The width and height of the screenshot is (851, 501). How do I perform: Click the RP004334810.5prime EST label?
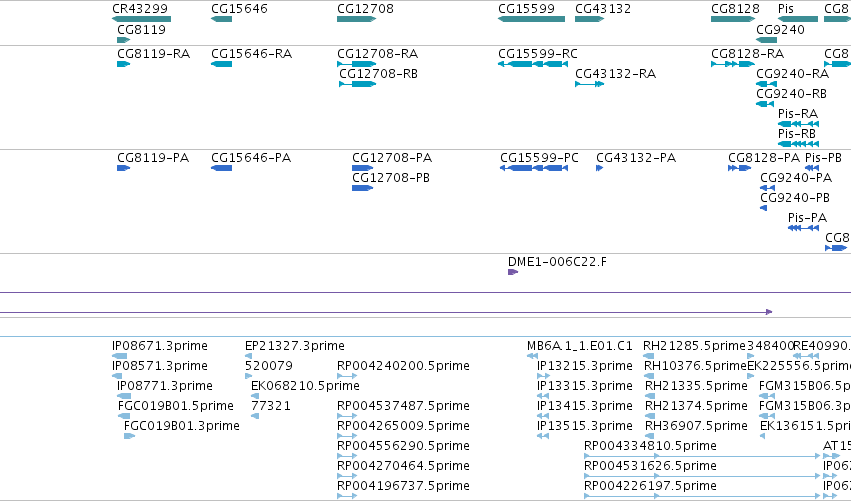pyautogui.click(x=650, y=447)
